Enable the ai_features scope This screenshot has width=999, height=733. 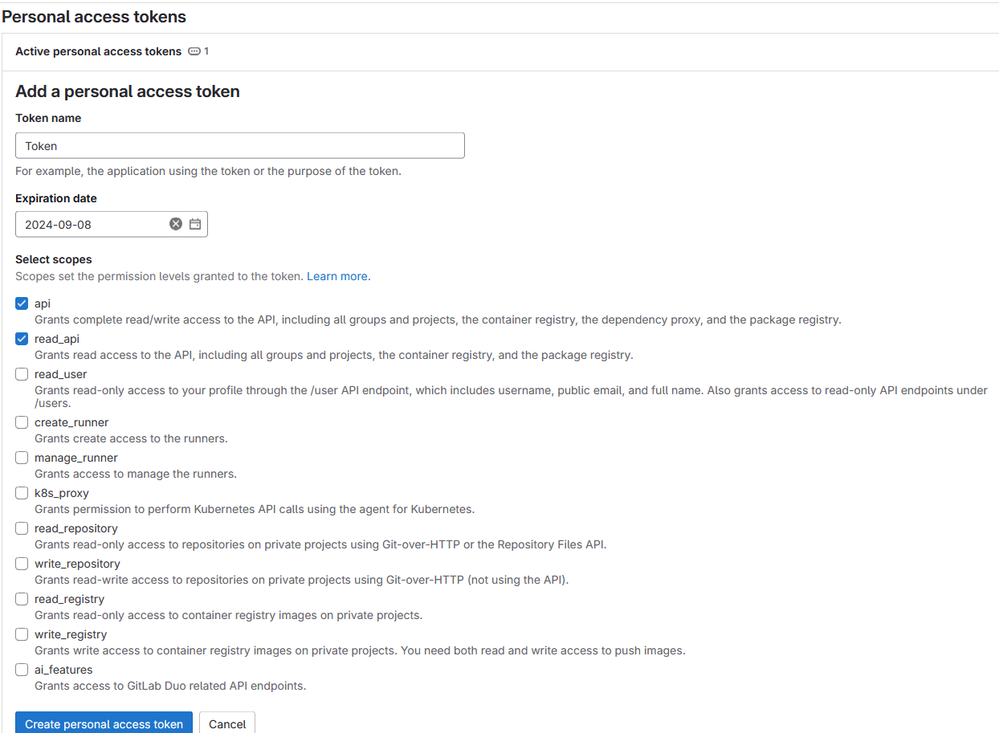(x=22, y=670)
